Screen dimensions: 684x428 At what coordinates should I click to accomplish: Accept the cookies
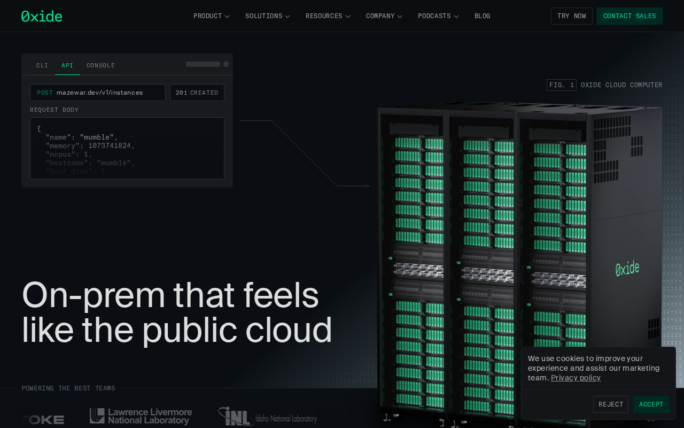(651, 404)
